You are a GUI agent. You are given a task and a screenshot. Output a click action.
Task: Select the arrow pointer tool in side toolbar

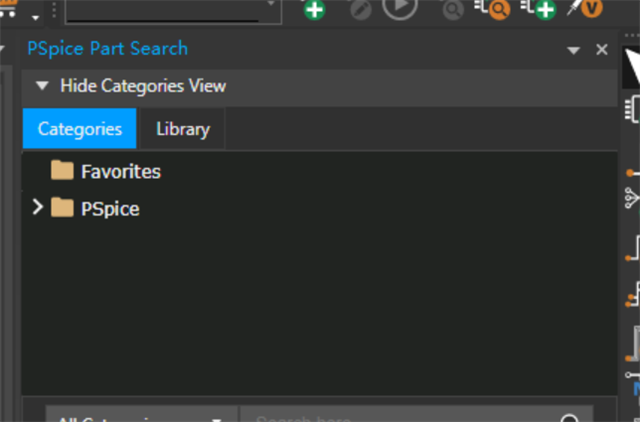pos(633,66)
